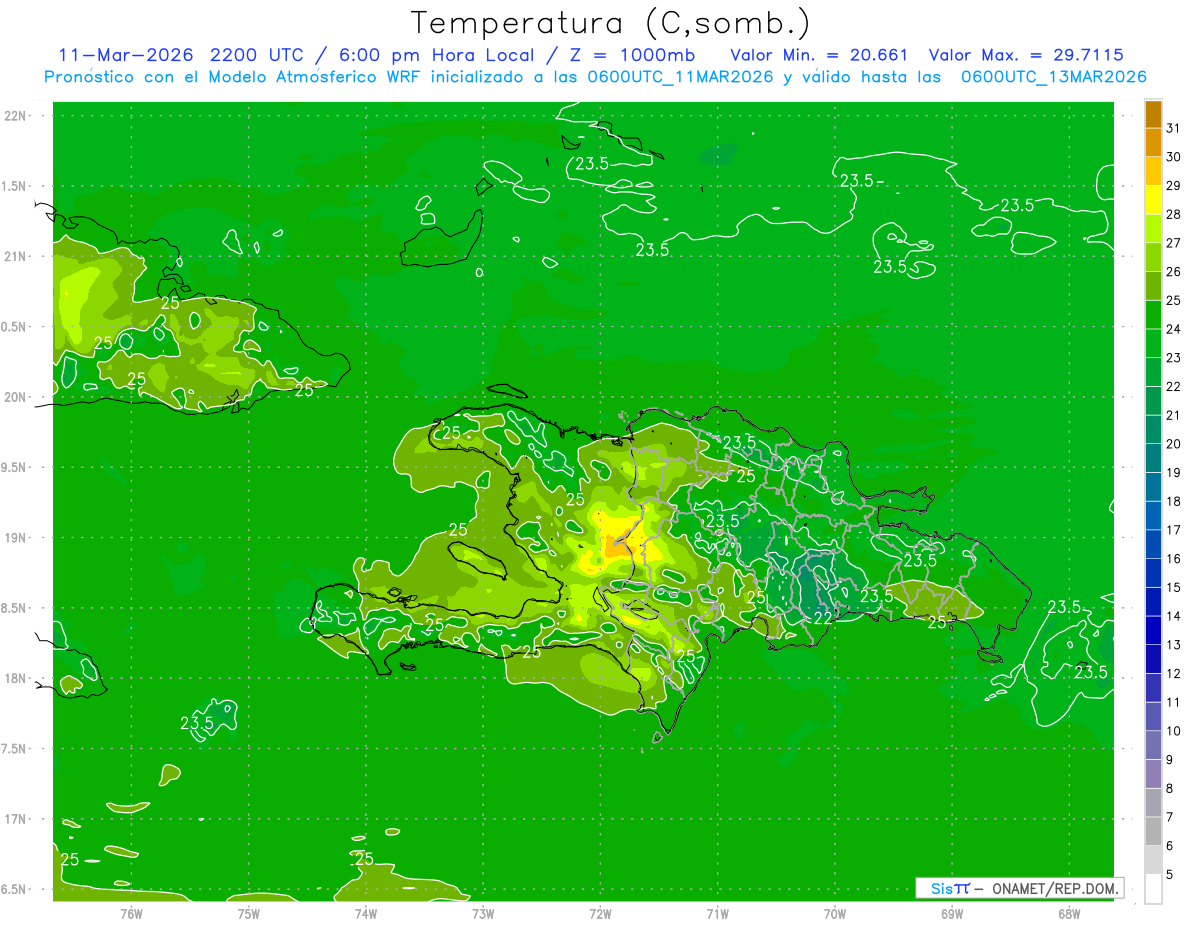Pick the bright yellow swatch between 28 and 29
This screenshot has width=1200, height=927.
[x=1153, y=200]
